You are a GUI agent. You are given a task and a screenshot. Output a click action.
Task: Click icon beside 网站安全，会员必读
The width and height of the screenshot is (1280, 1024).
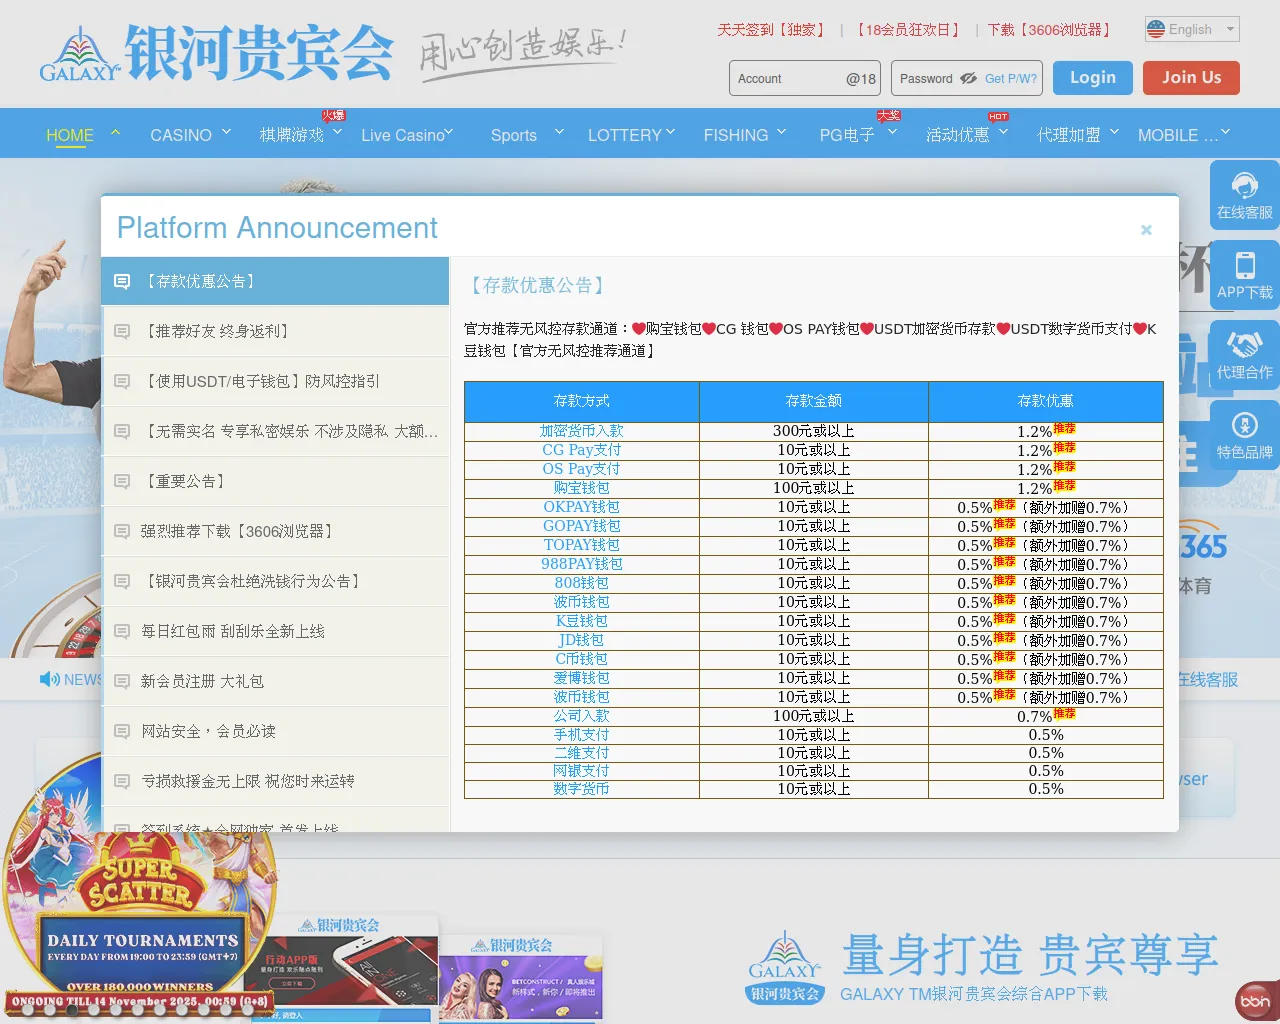click(122, 731)
